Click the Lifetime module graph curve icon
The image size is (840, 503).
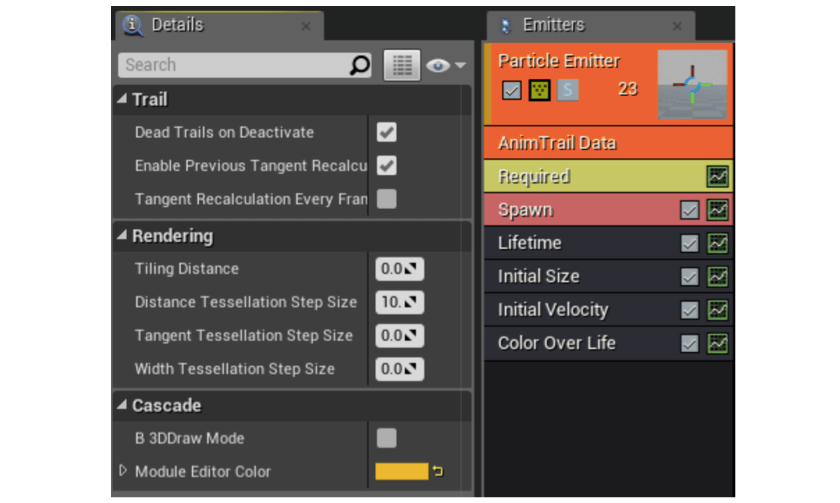717,243
